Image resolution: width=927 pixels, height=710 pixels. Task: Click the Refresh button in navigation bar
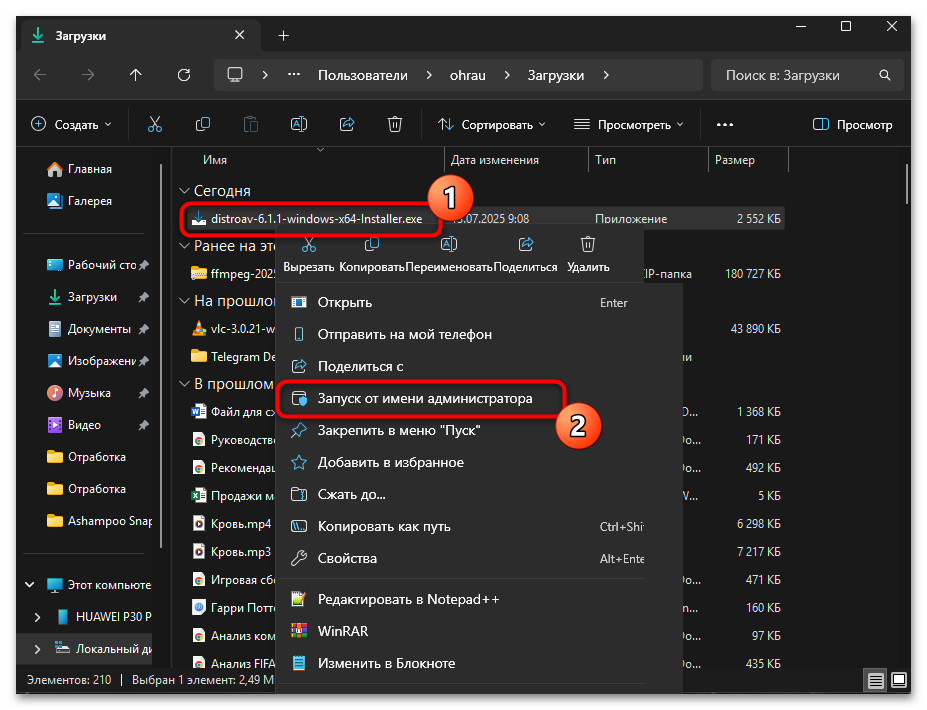tap(183, 75)
